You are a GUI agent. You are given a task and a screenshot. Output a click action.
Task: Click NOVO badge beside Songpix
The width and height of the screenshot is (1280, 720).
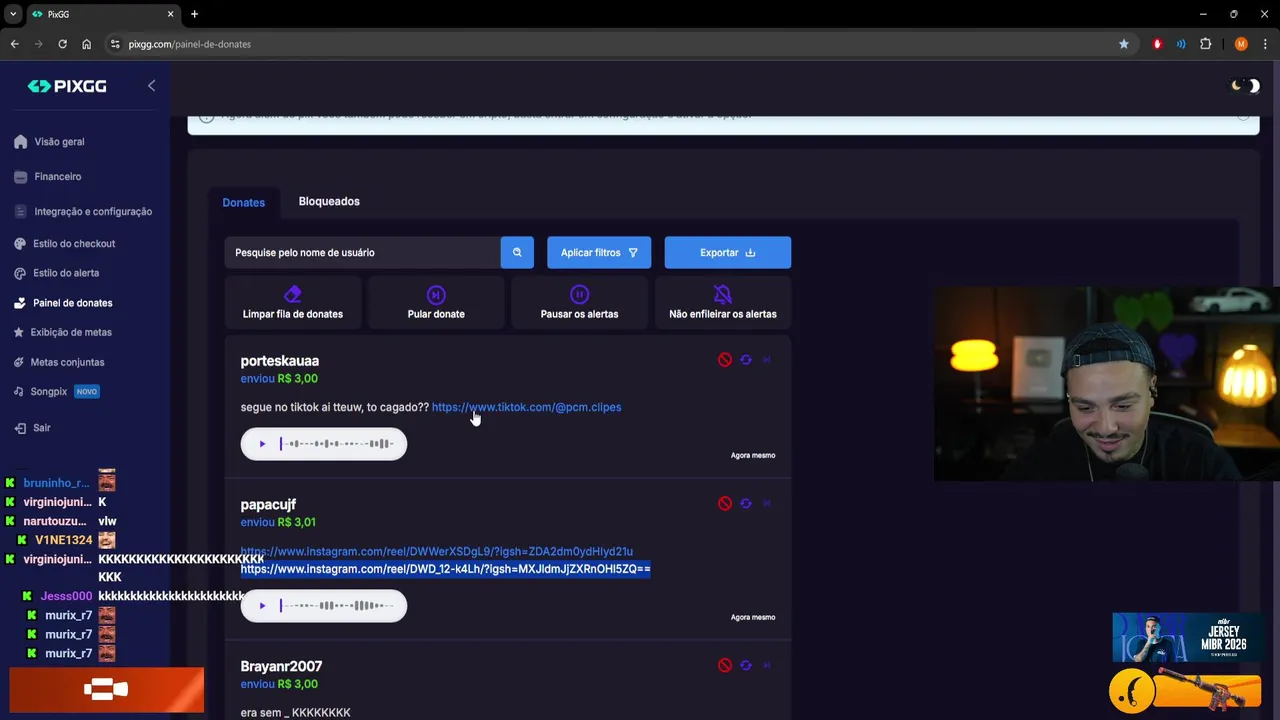coord(87,392)
